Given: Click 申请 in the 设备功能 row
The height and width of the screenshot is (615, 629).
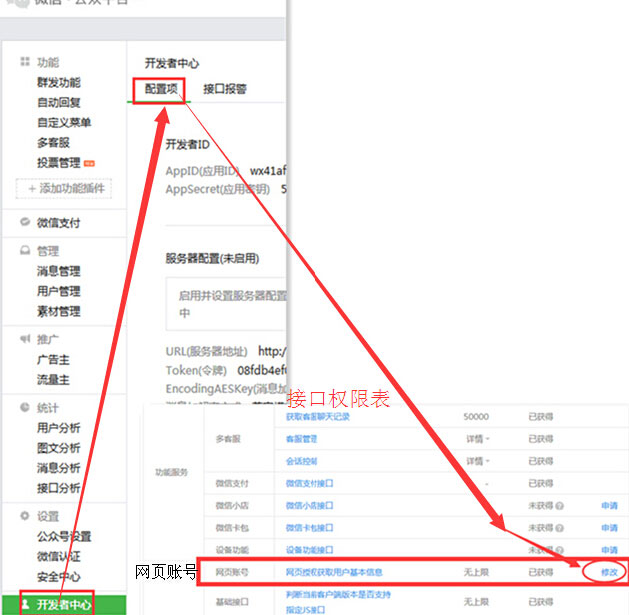Looking at the screenshot, I should click(x=609, y=550).
